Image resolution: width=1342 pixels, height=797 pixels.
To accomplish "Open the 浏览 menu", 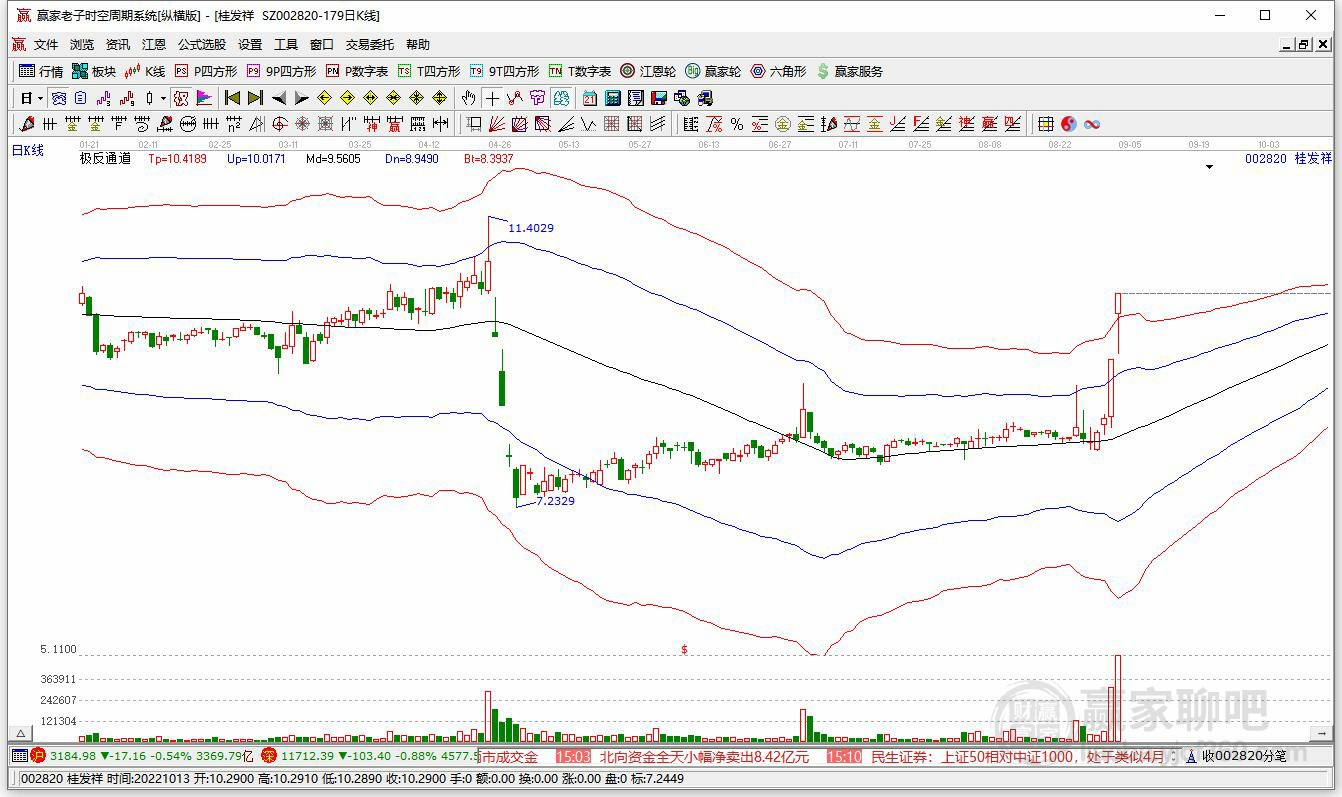I will coord(82,45).
